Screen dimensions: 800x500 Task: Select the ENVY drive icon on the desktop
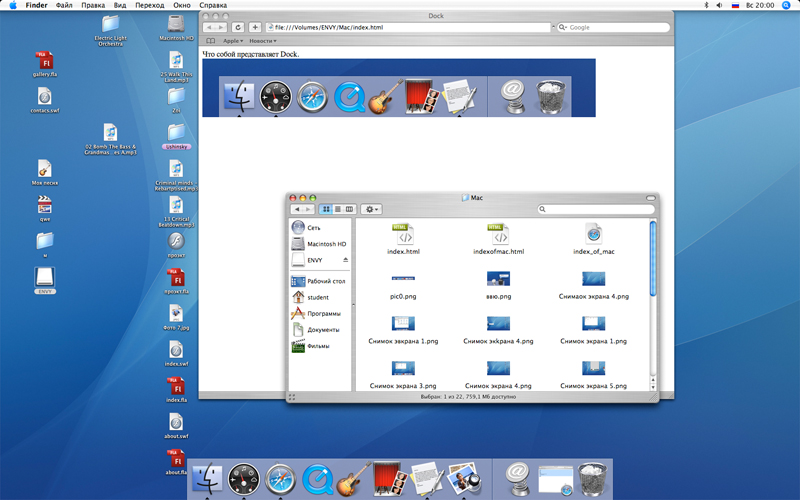(44, 281)
